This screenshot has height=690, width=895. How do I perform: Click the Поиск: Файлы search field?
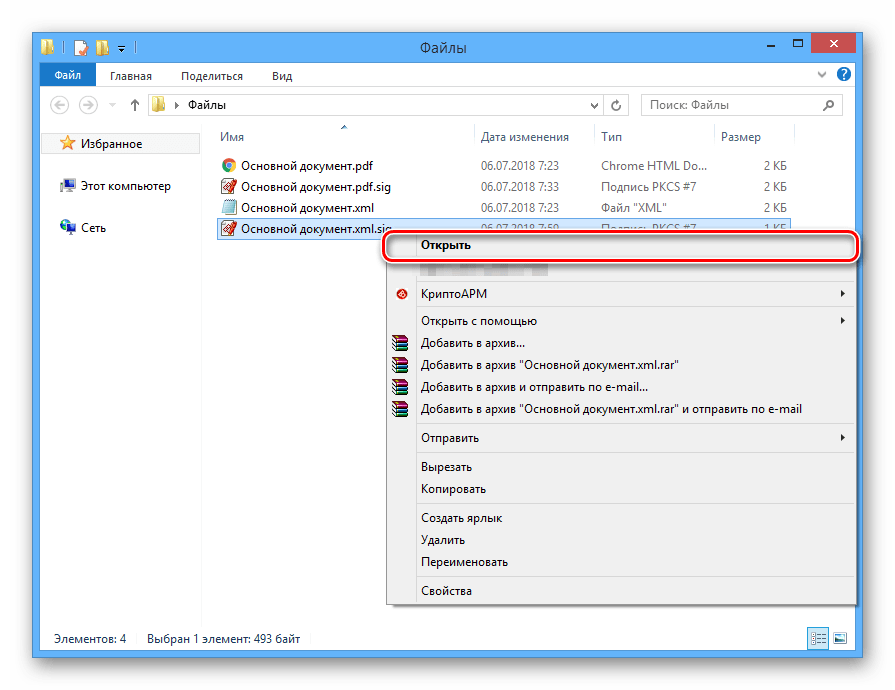coord(730,105)
